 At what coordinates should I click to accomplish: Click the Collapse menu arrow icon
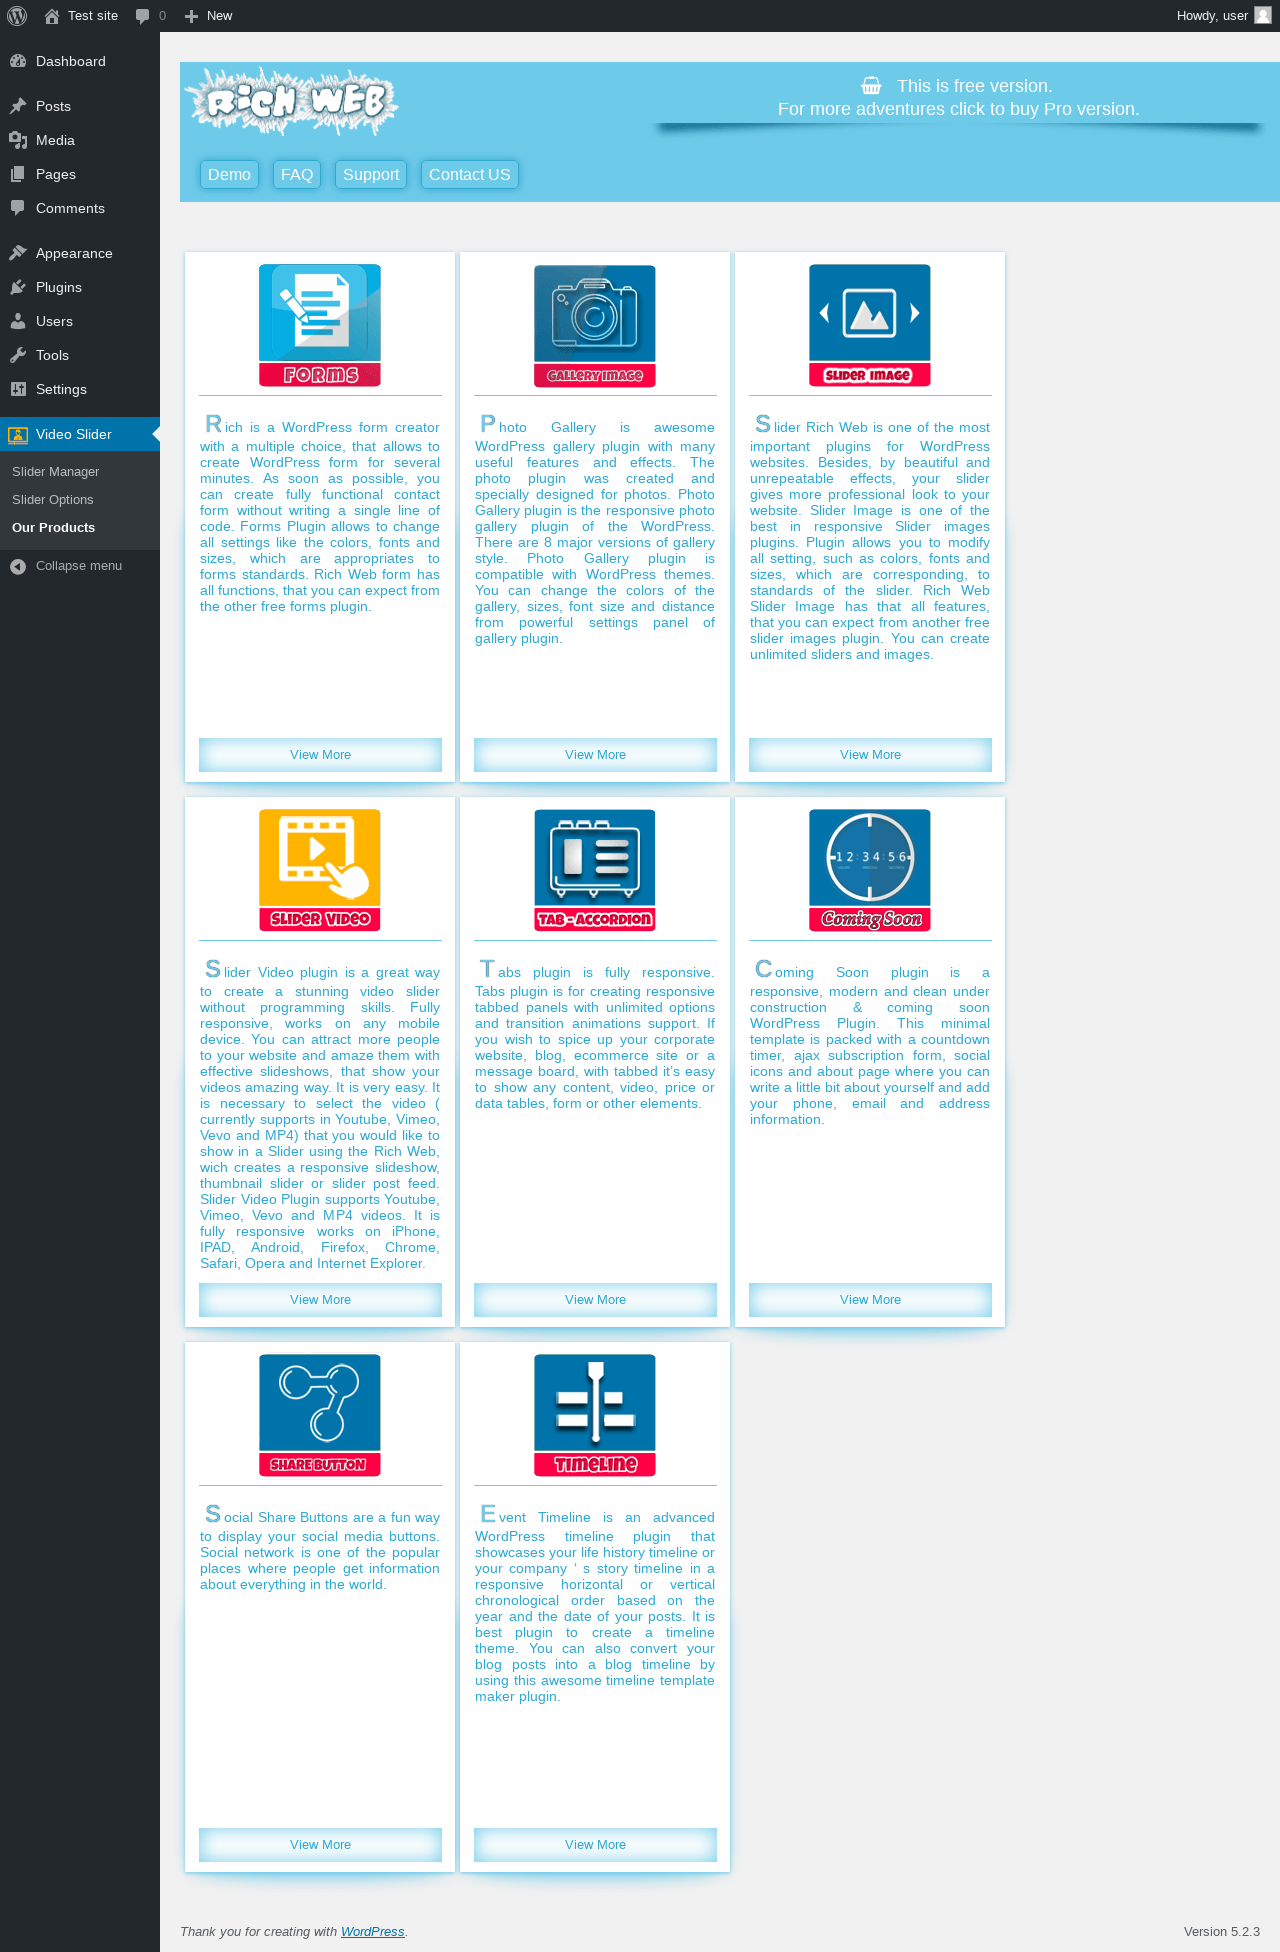pyautogui.click(x=18, y=566)
